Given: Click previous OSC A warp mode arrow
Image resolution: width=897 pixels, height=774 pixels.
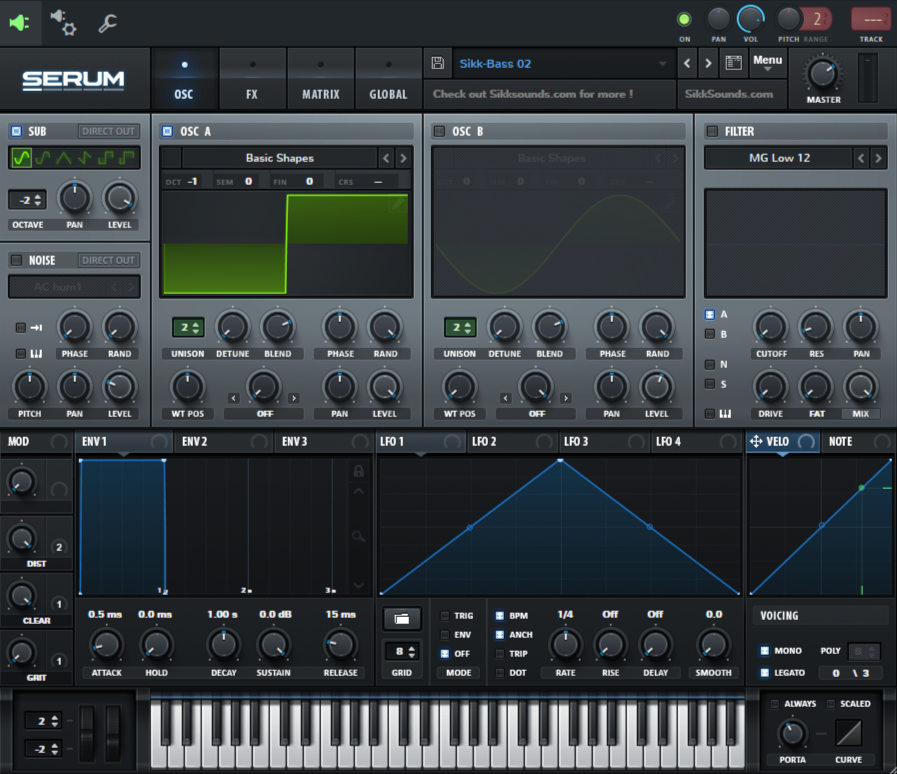Looking at the screenshot, I should pyautogui.click(x=233, y=398).
